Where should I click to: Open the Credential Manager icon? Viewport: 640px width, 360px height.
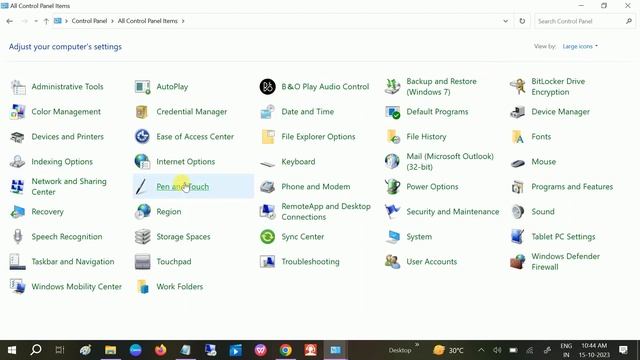tap(142, 112)
